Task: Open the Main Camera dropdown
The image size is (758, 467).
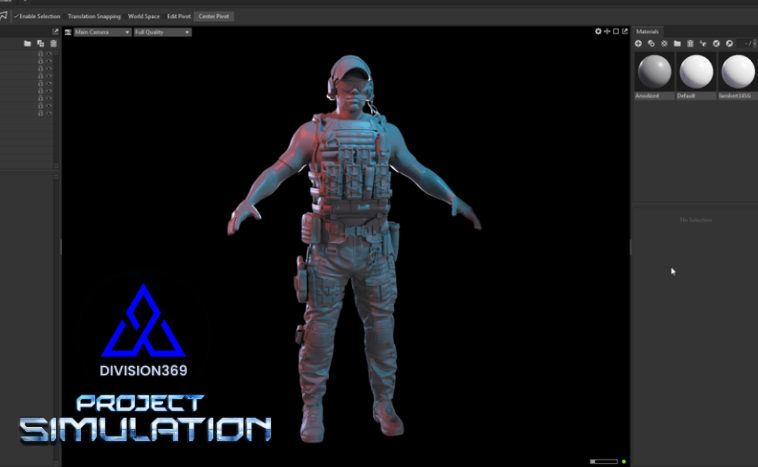Action: pos(102,32)
